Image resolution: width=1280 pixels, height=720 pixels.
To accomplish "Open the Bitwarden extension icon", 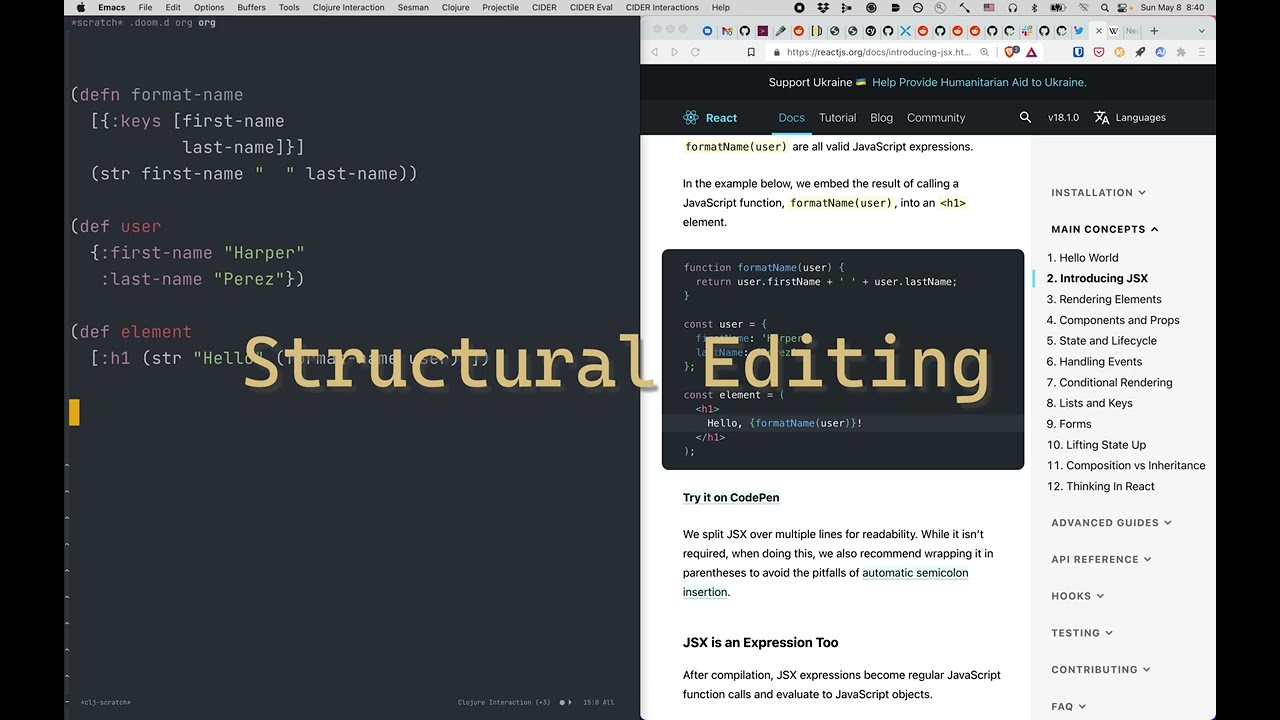I will click(1078, 52).
